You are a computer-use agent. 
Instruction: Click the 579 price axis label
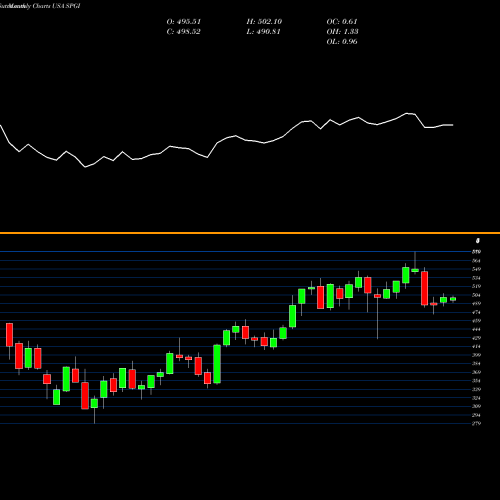[x=476, y=252]
